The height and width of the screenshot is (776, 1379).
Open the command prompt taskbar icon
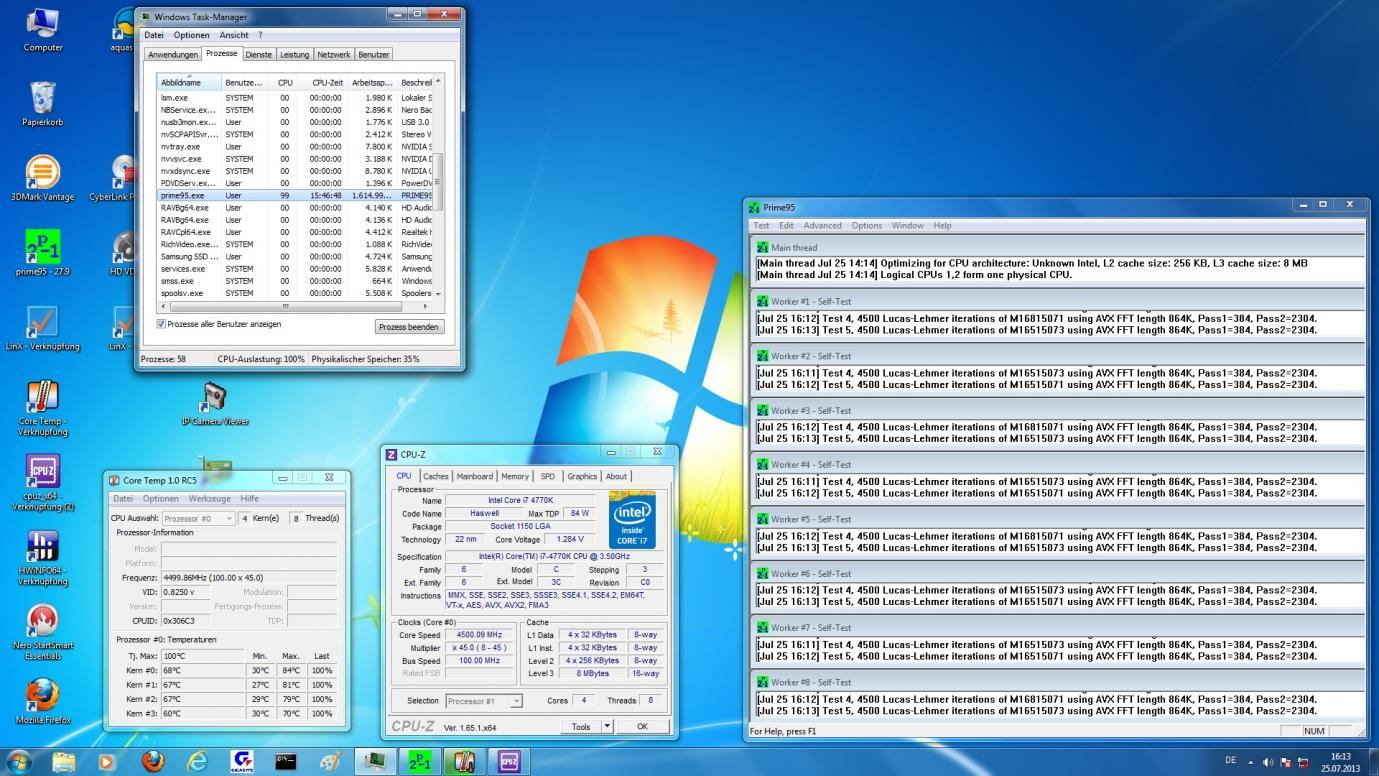tap(286, 762)
